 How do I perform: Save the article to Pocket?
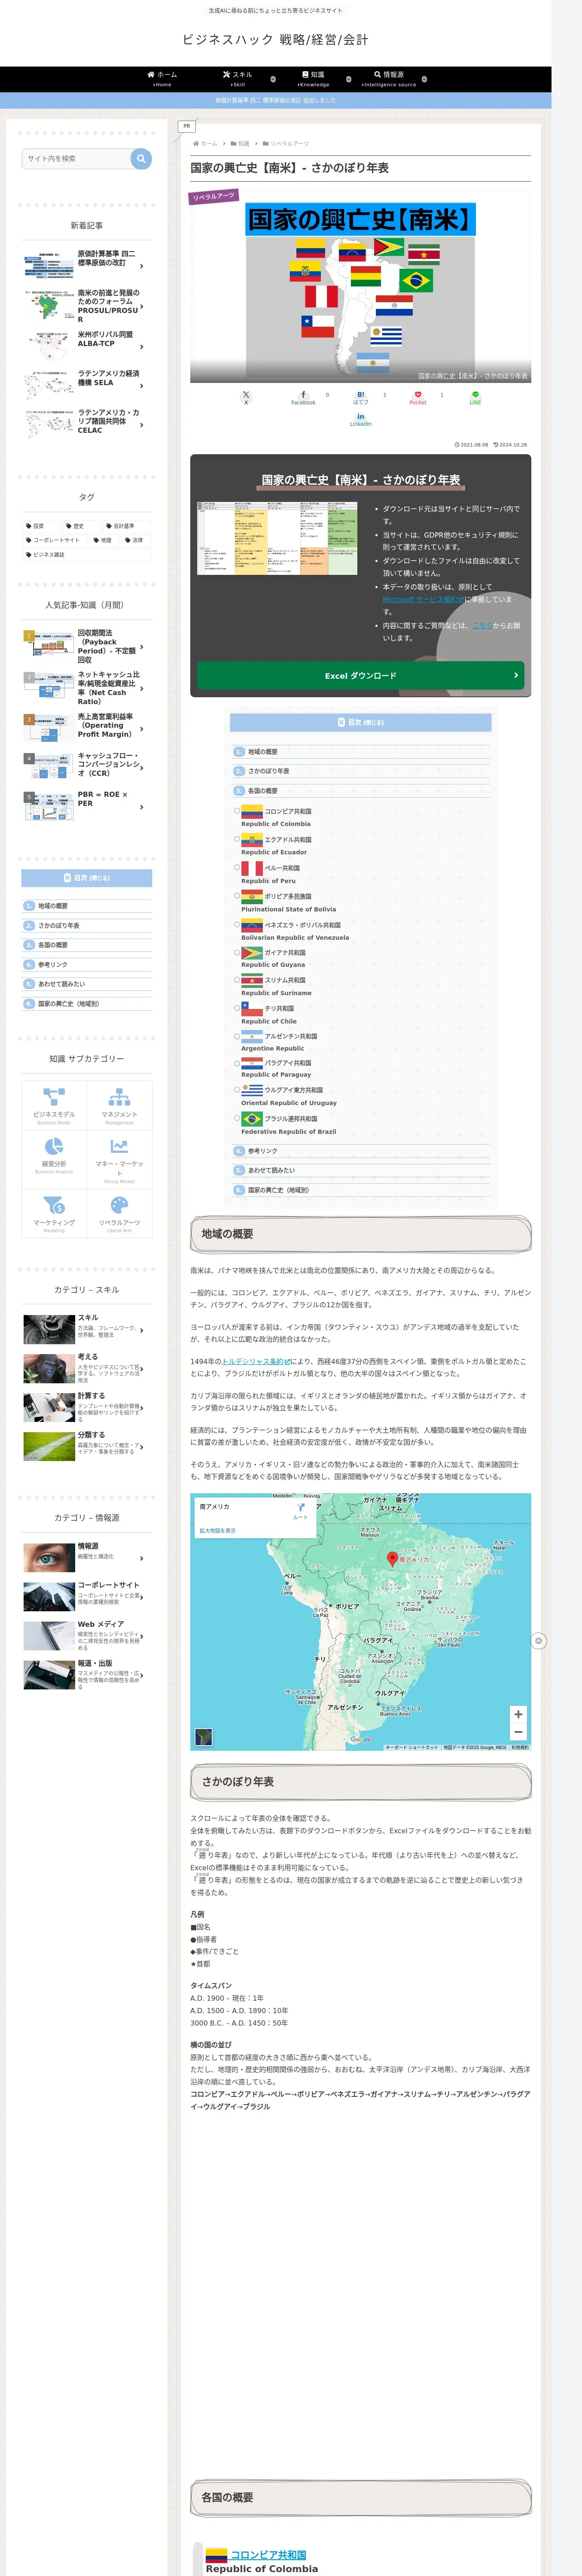[418, 397]
